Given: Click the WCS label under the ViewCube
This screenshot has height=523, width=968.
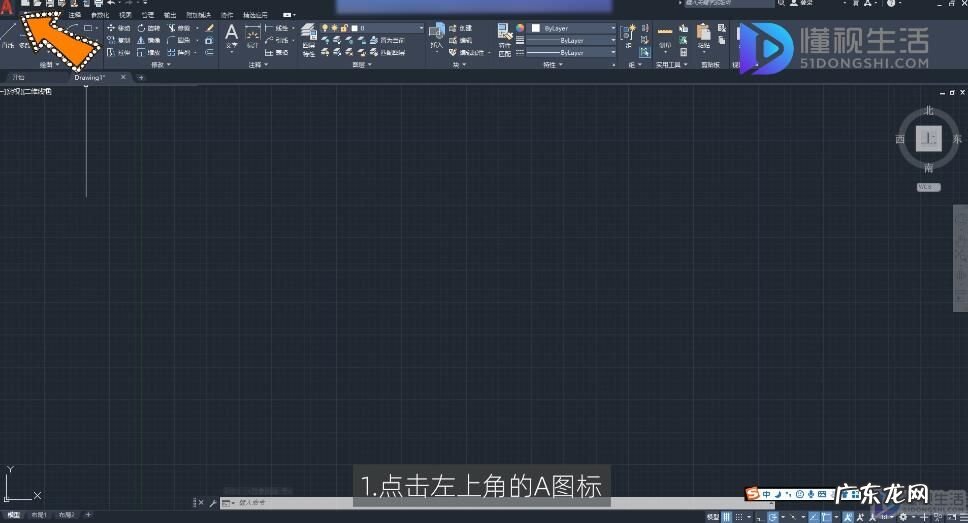Looking at the screenshot, I should point(928,187).
